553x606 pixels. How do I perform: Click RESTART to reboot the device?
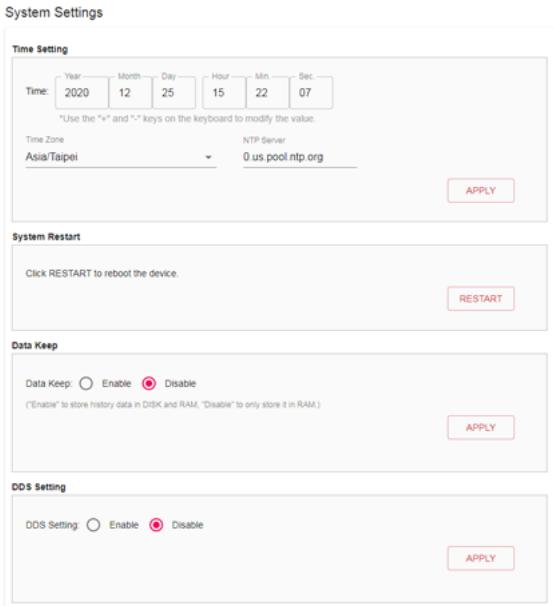click(x=481, y=299)
